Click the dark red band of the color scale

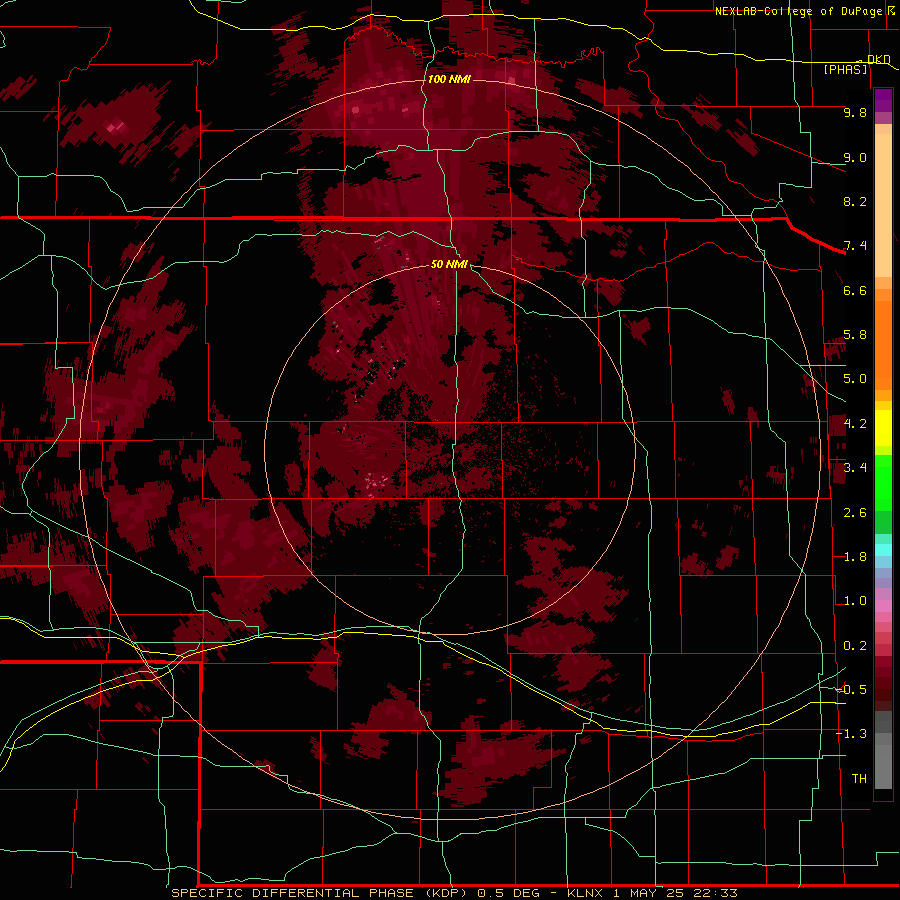coord(883,683)
